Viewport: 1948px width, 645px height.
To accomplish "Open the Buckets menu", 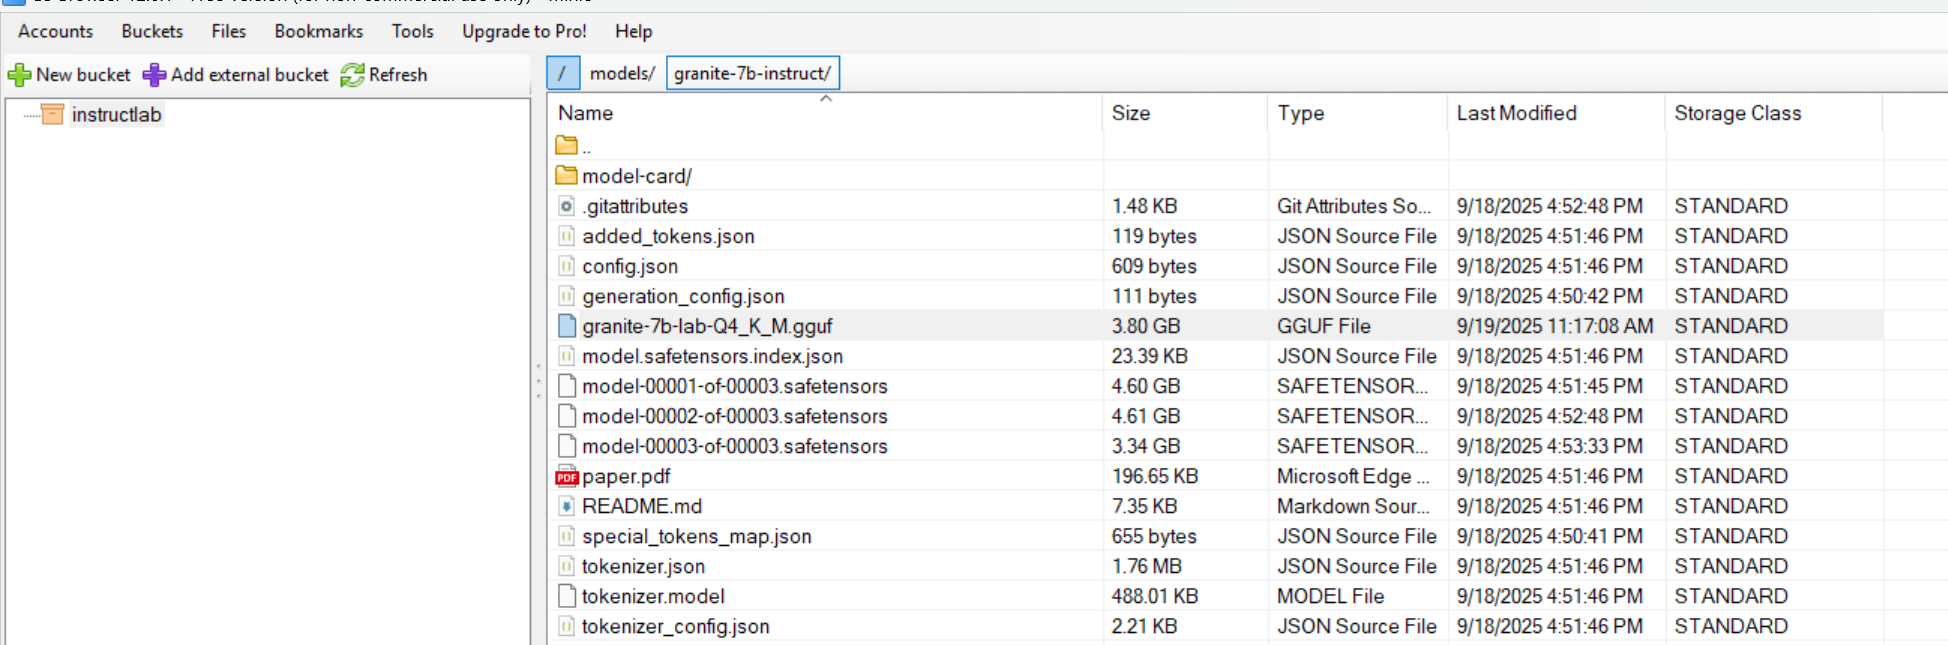I will pyautogui.click(x=152, y=31).
